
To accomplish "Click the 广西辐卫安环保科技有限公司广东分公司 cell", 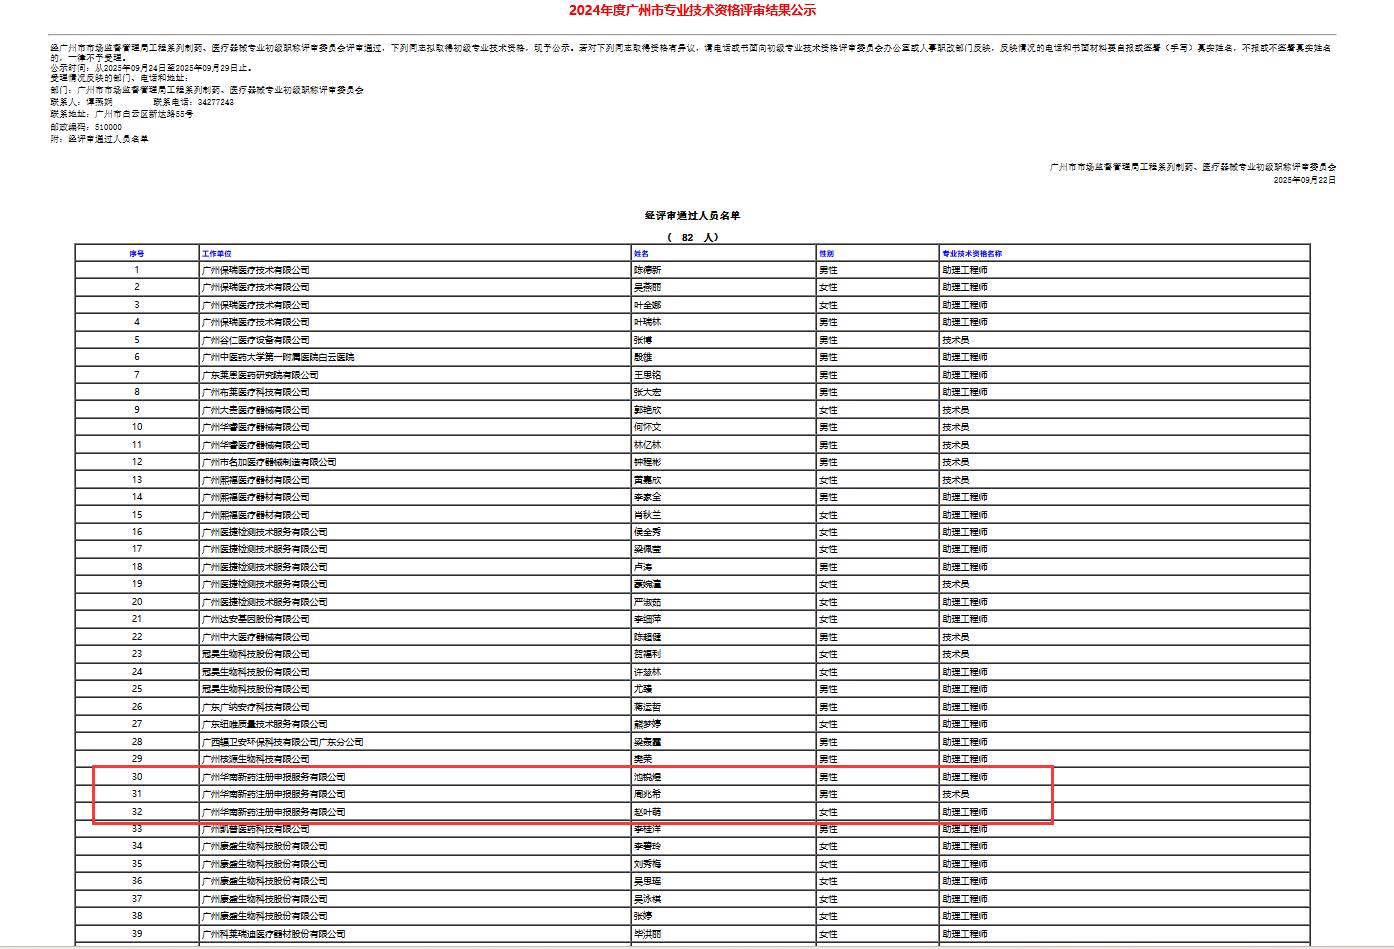I will click(x=282, y=742).
